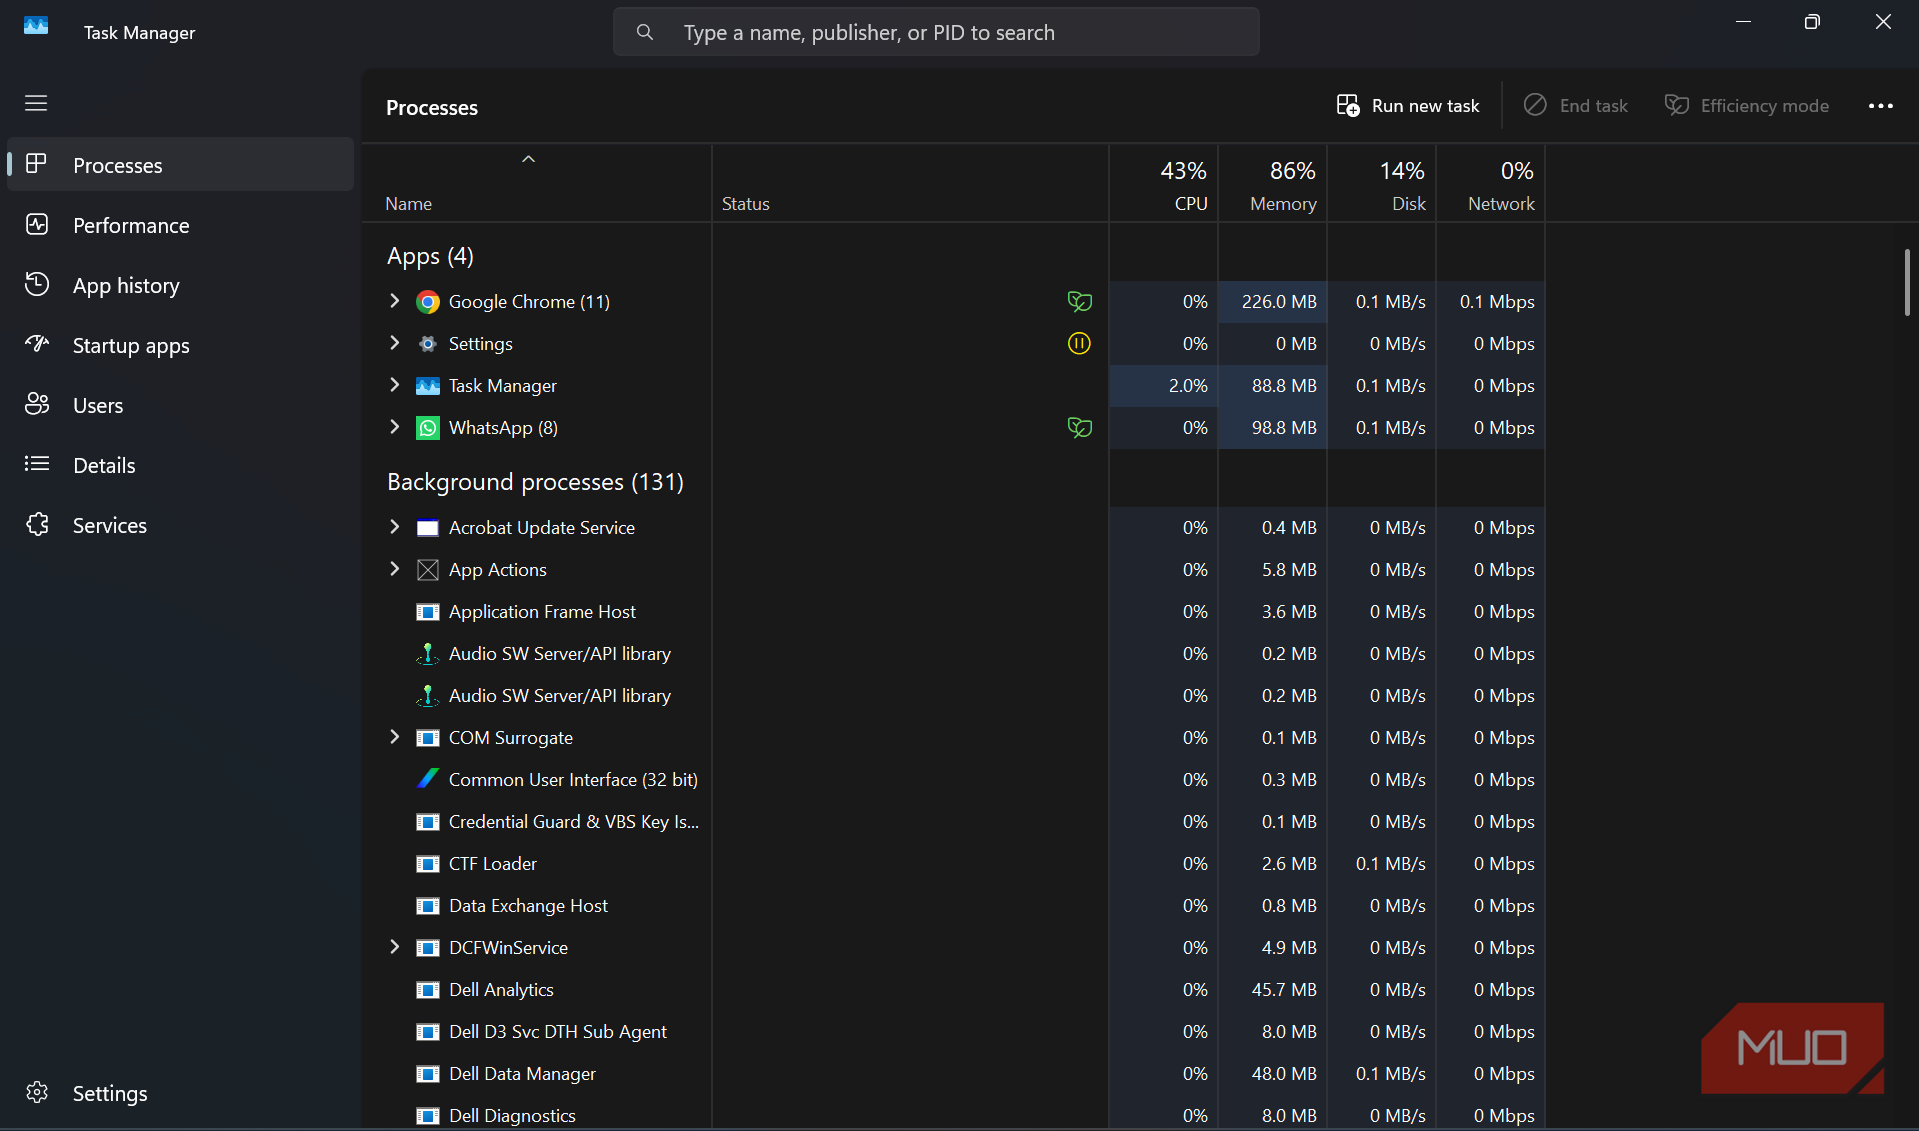
Task: Click the WhatsApp process icon
Action: [428, 428]
